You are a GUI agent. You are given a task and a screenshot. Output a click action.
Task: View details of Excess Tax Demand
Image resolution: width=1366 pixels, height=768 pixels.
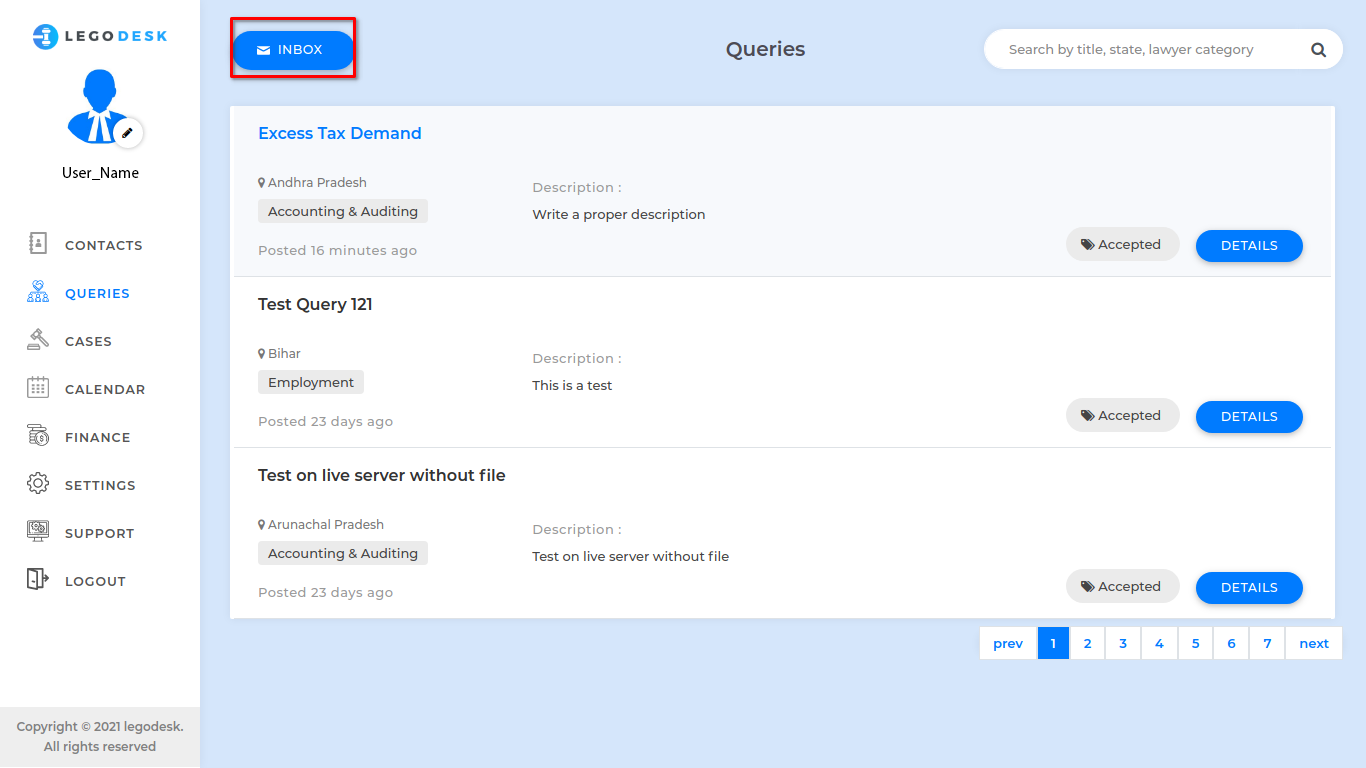(x=1249, y=245)
